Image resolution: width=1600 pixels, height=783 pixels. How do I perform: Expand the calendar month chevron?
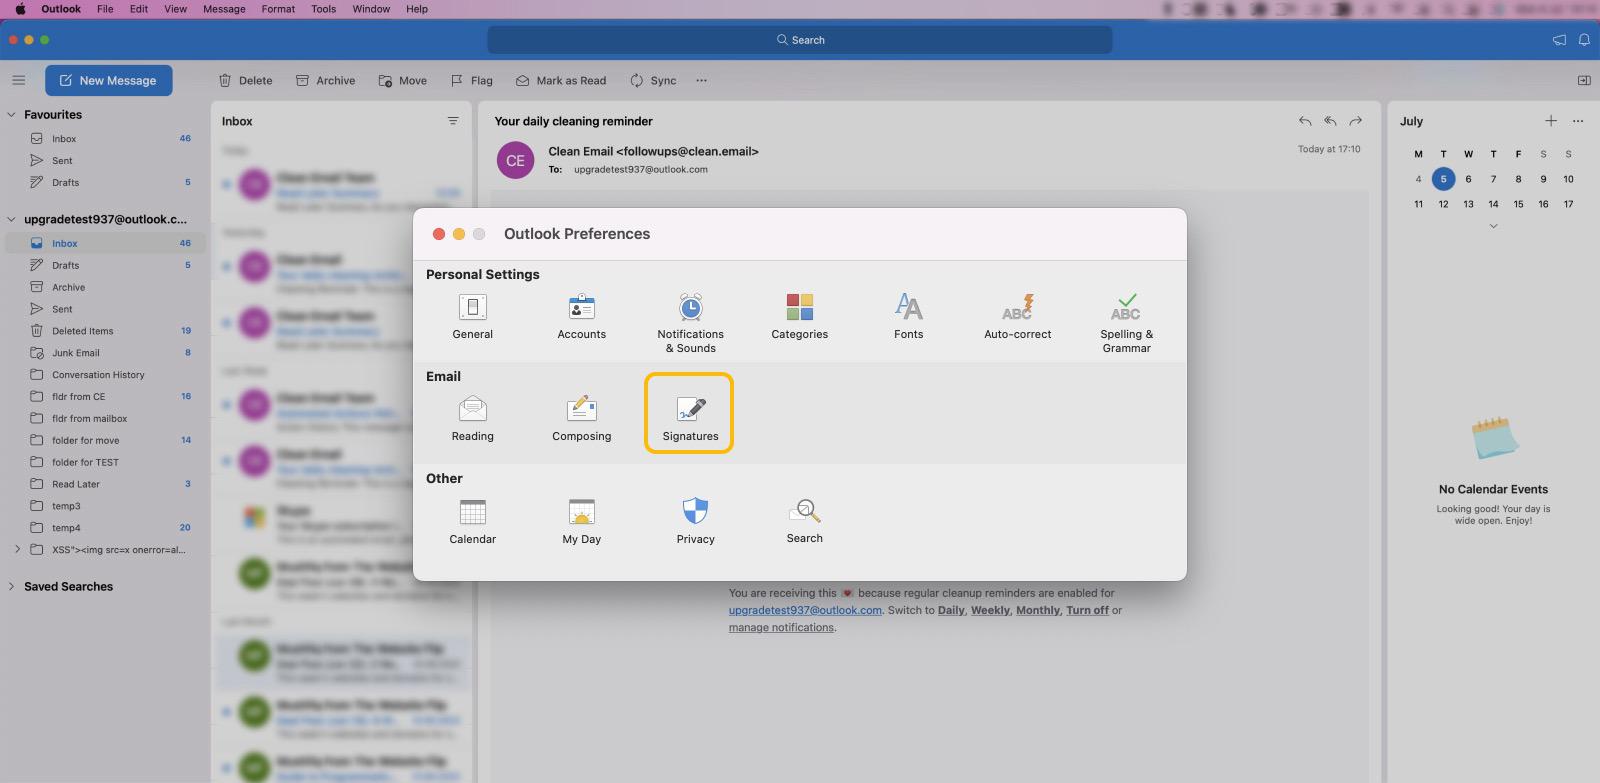click(x=1493, y=226)
